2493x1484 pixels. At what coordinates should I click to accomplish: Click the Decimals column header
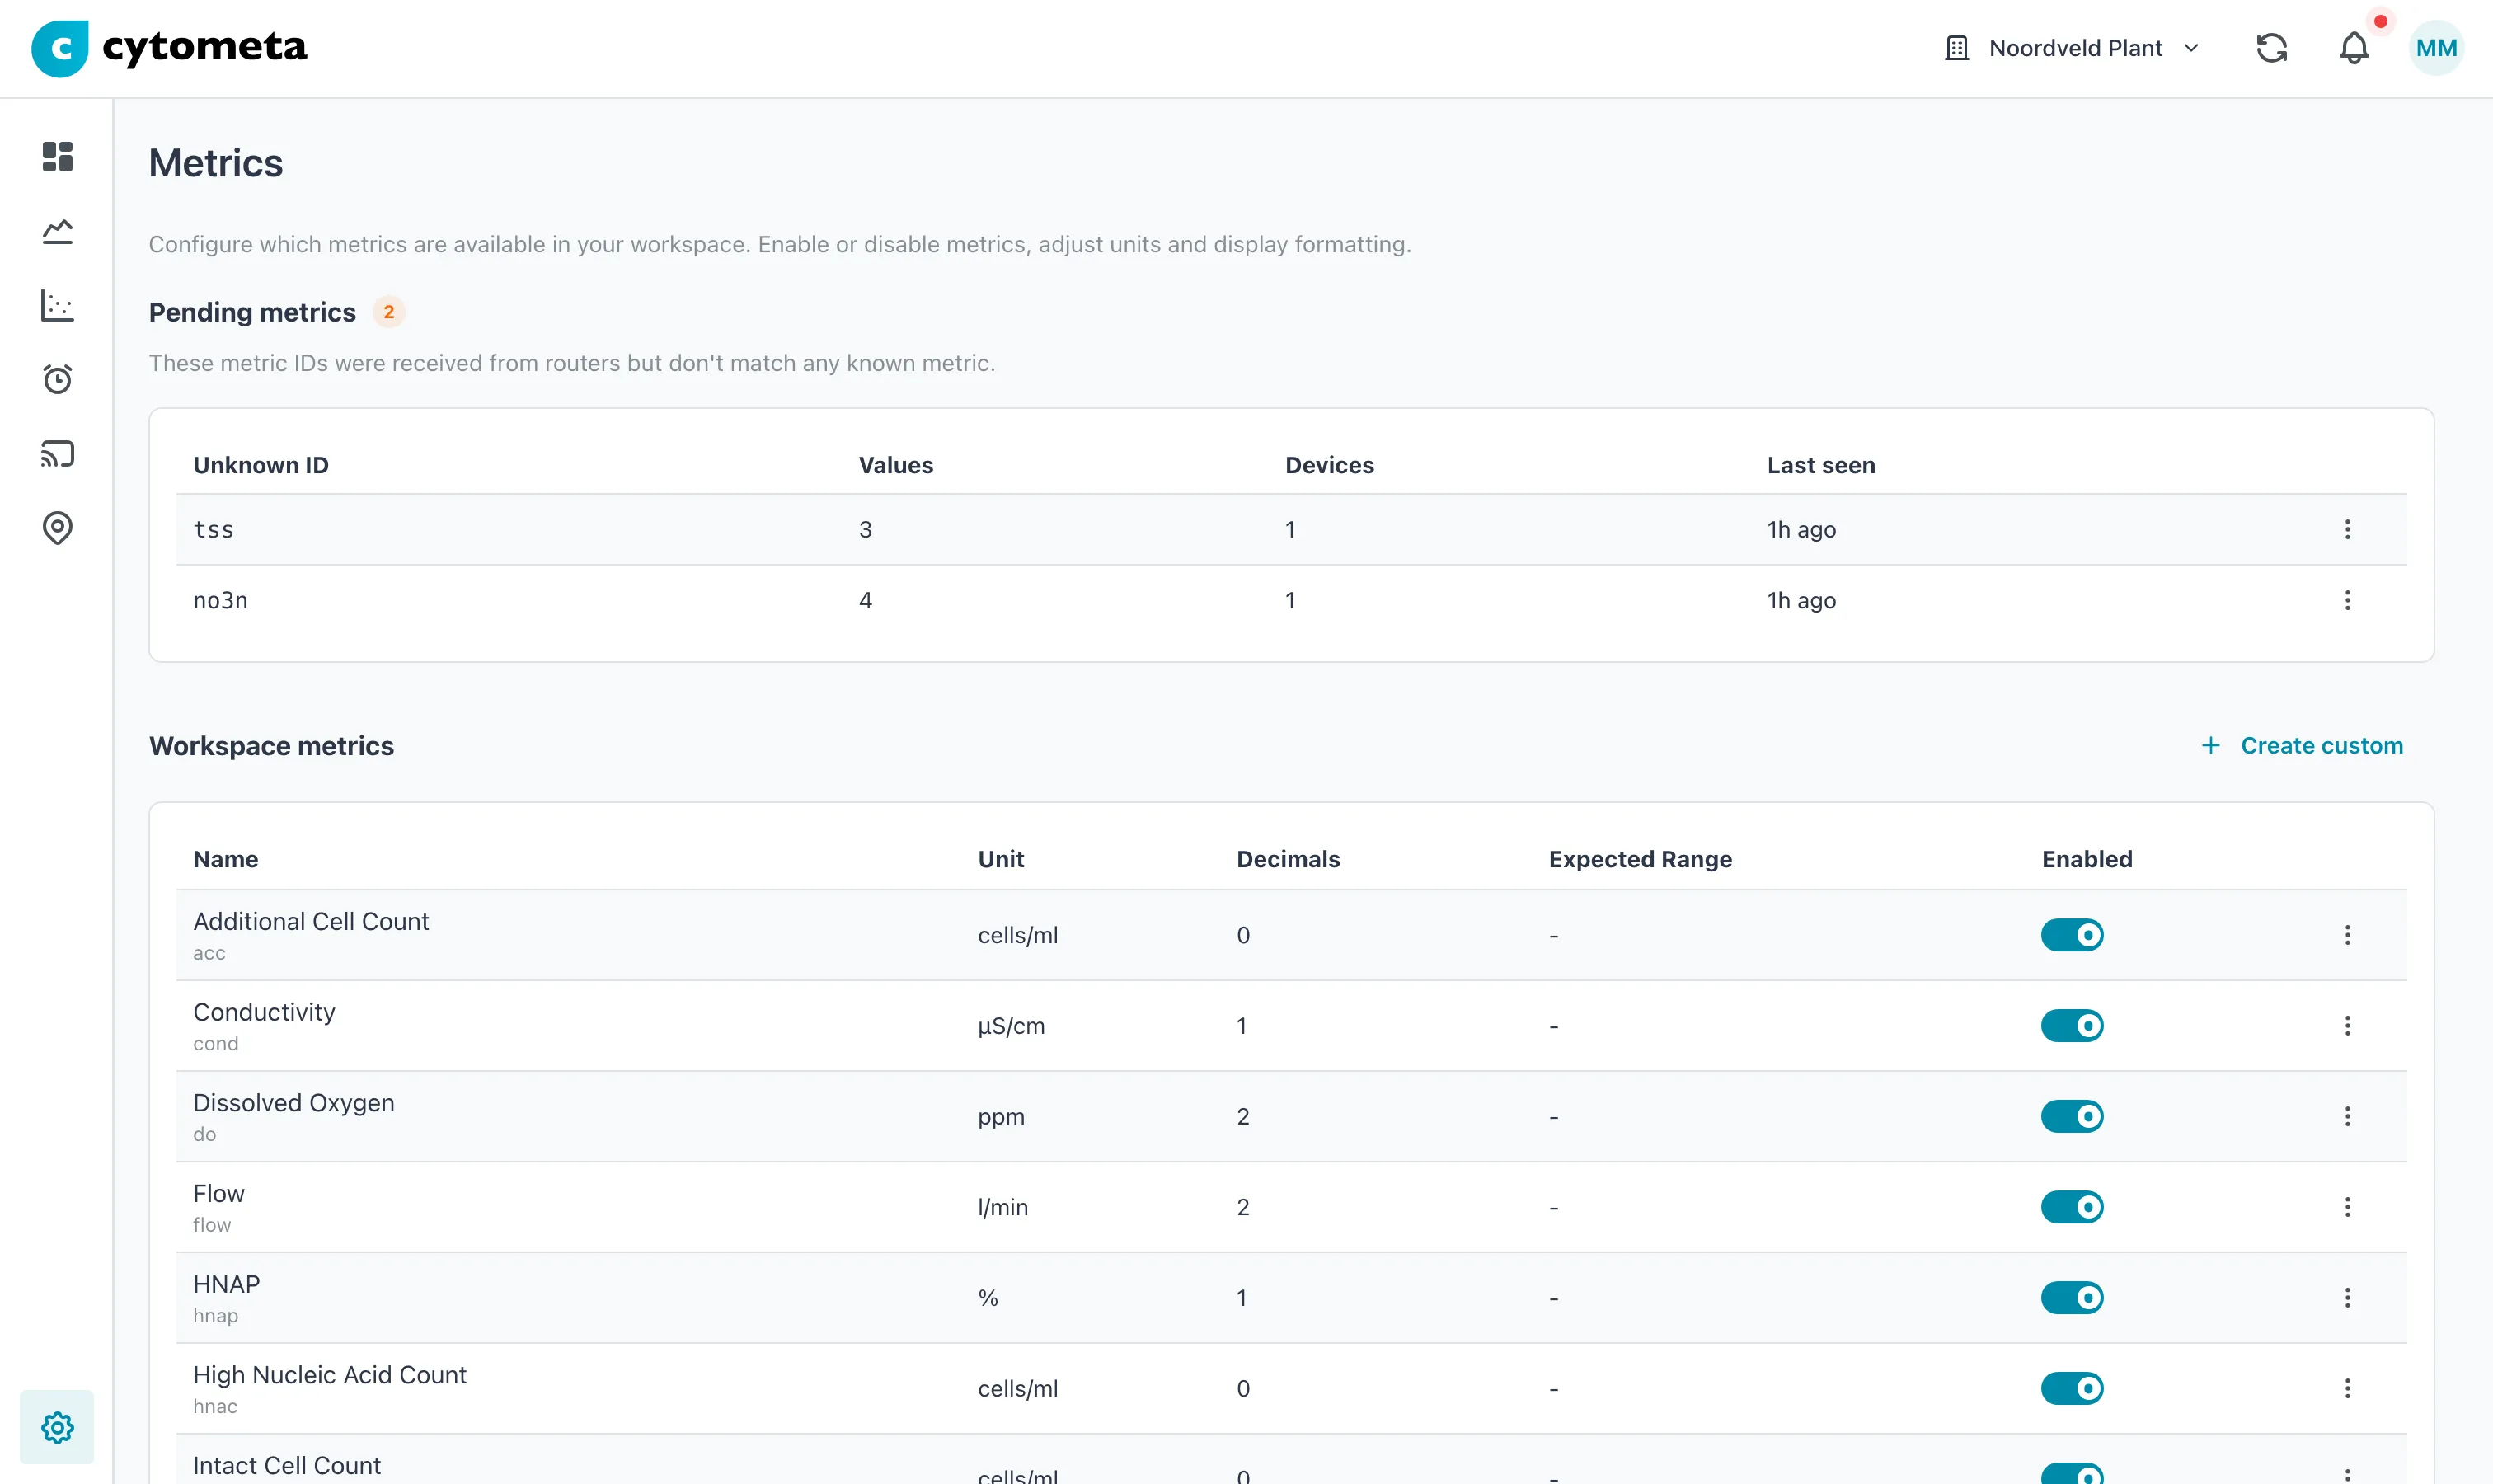pos(1288,859)
